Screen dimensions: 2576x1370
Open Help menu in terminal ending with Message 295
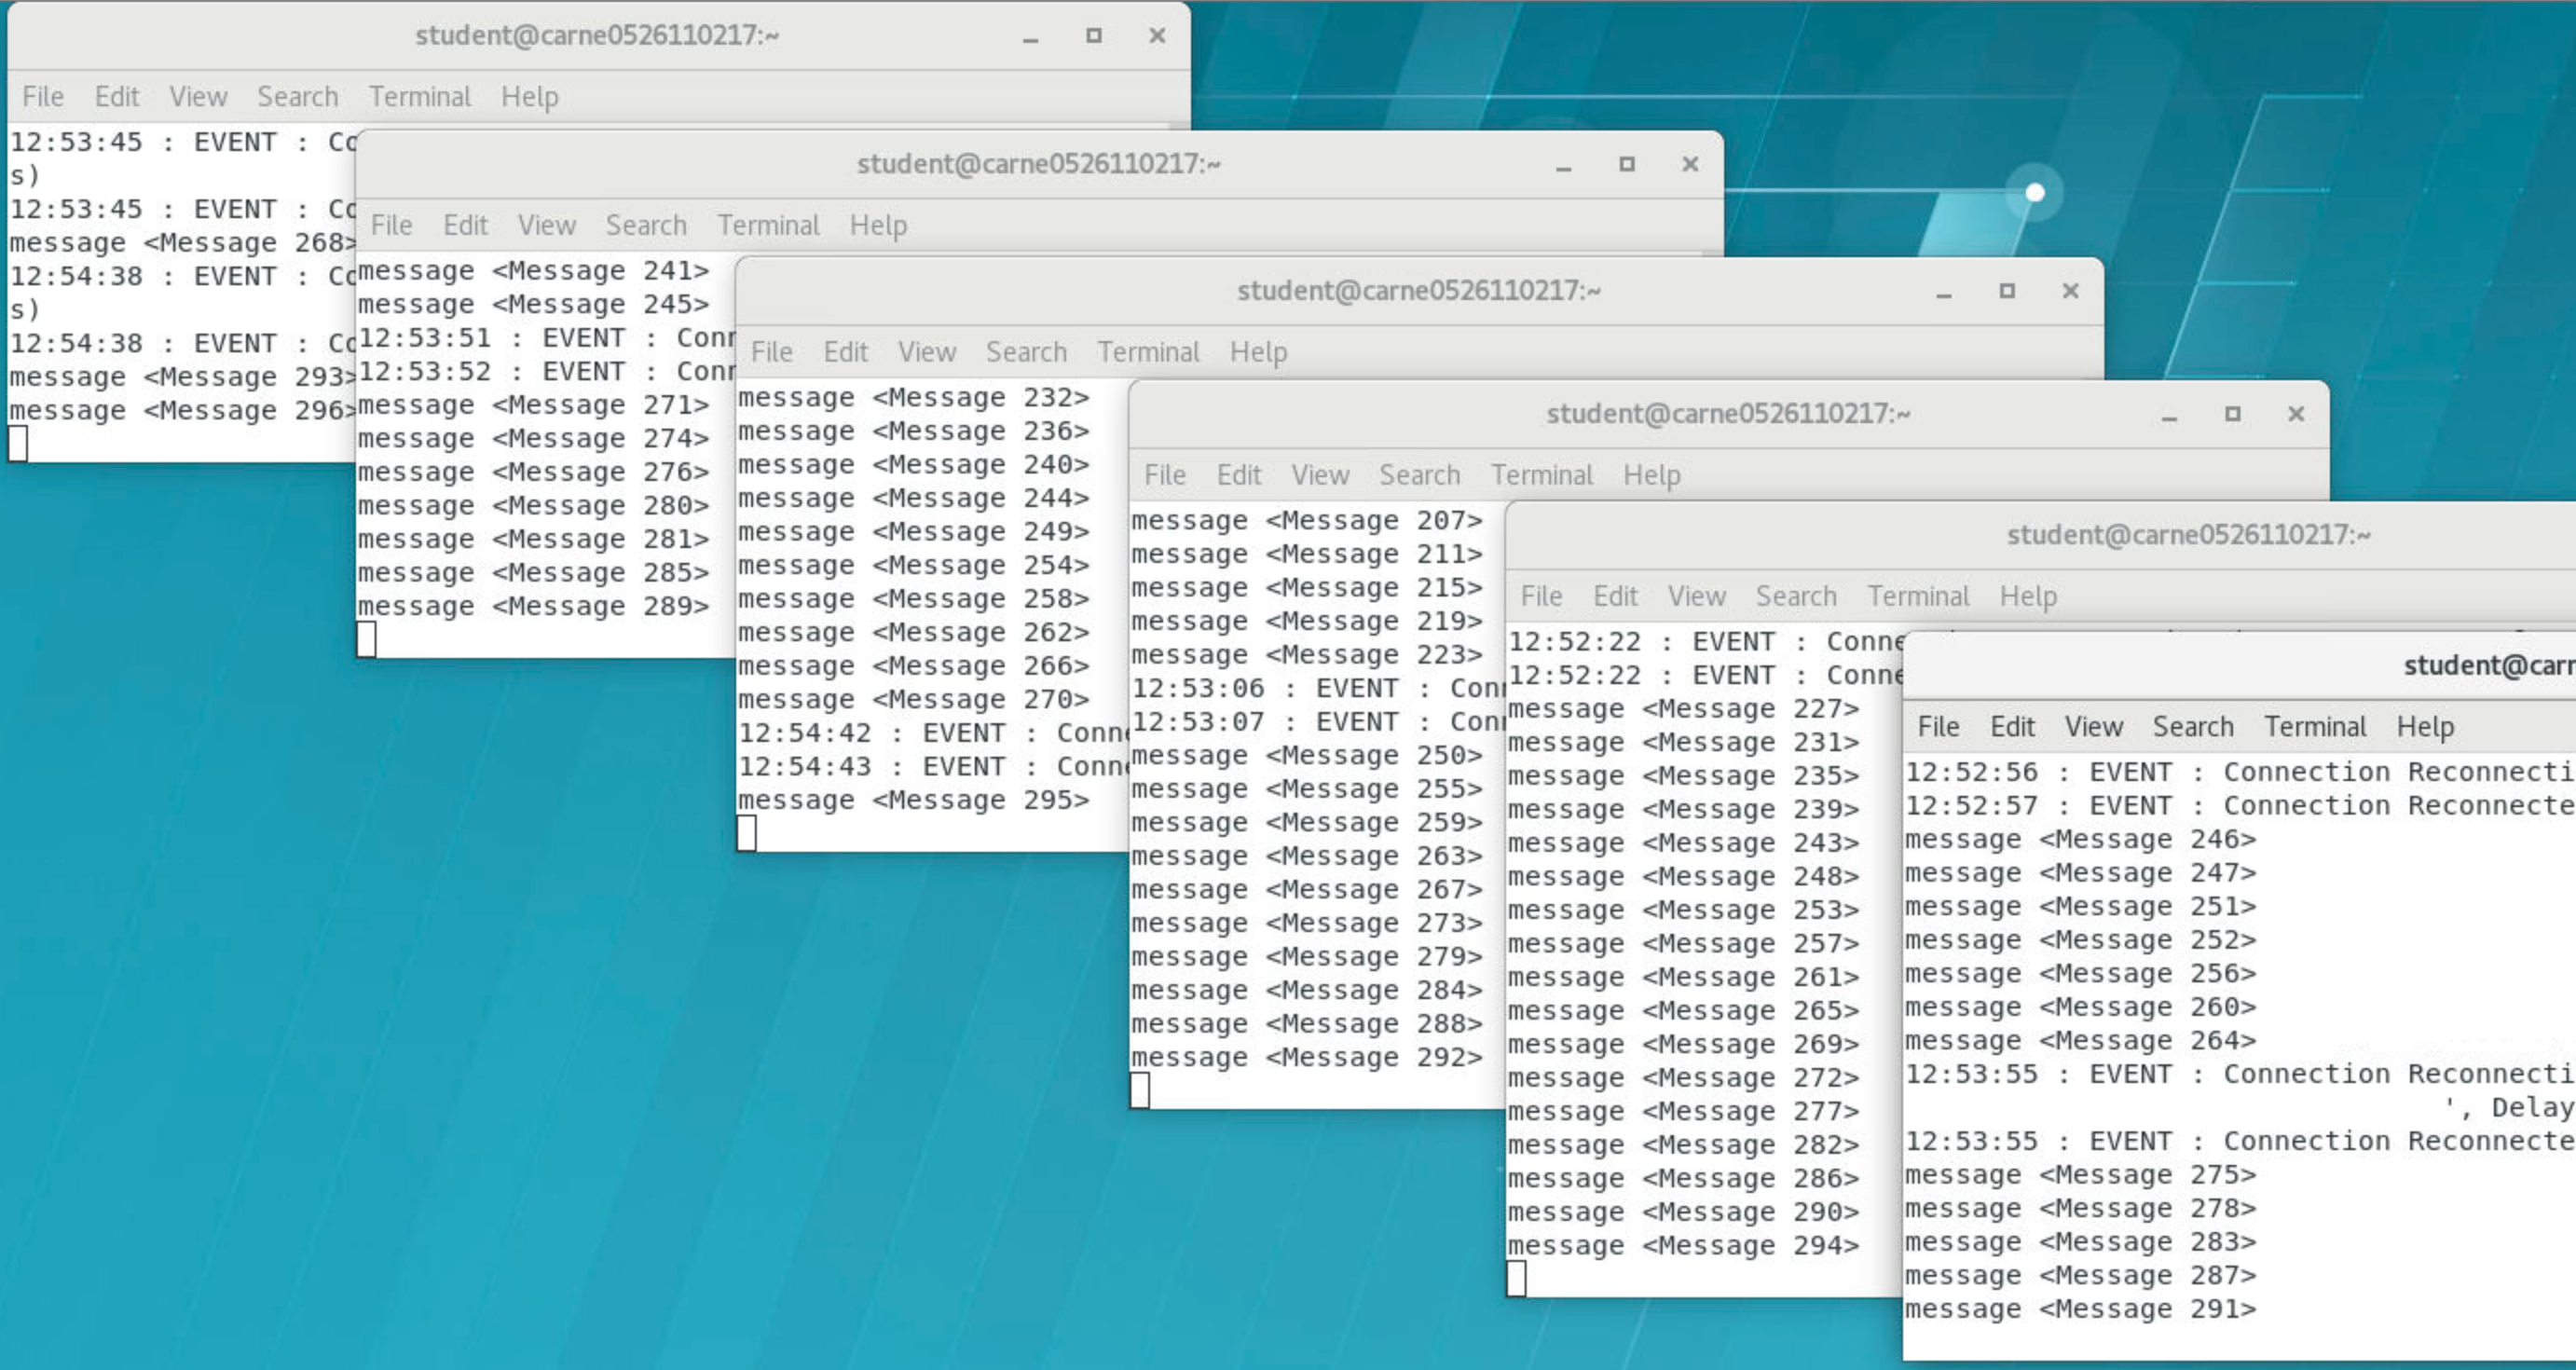tap(1259, 352)
